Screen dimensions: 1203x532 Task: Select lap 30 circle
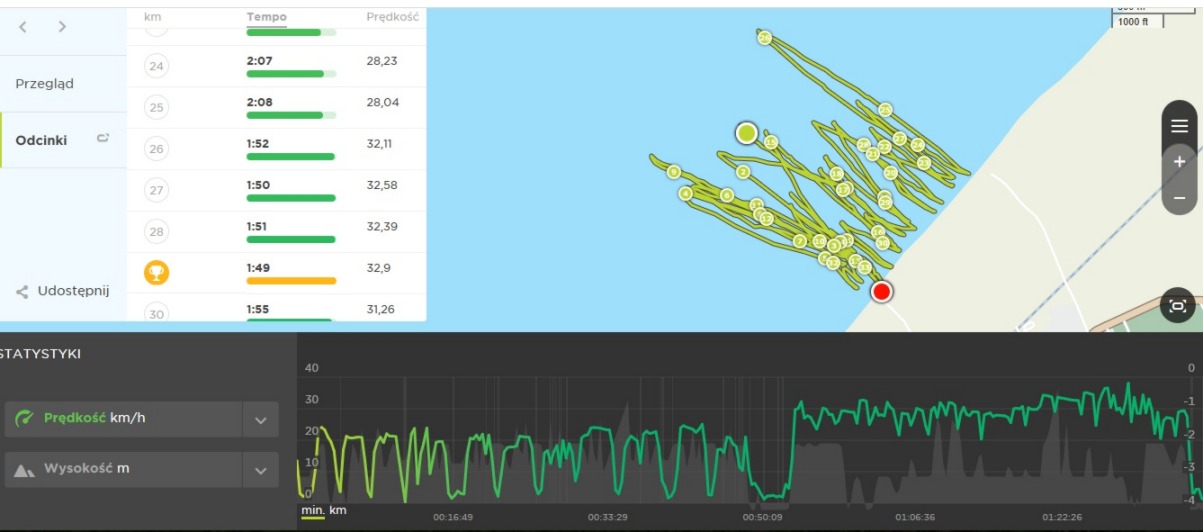point(156,314)
